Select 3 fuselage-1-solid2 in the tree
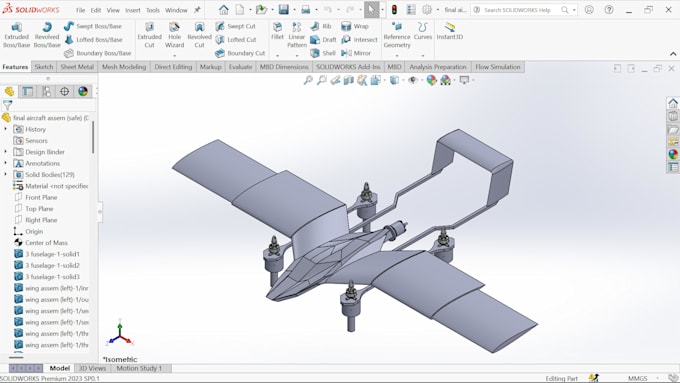This screenshot has width=680, height=383. (x=52, y=265)
